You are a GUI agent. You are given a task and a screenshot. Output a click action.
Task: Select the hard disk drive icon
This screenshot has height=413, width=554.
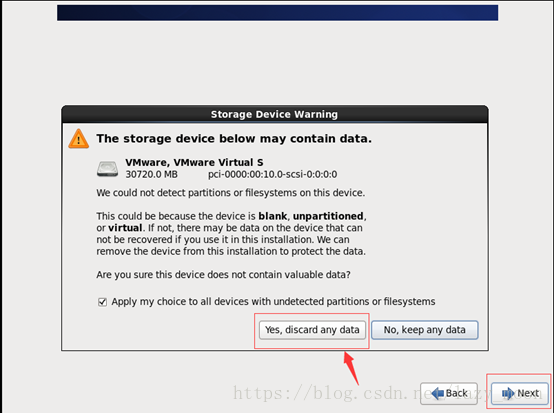107,169
